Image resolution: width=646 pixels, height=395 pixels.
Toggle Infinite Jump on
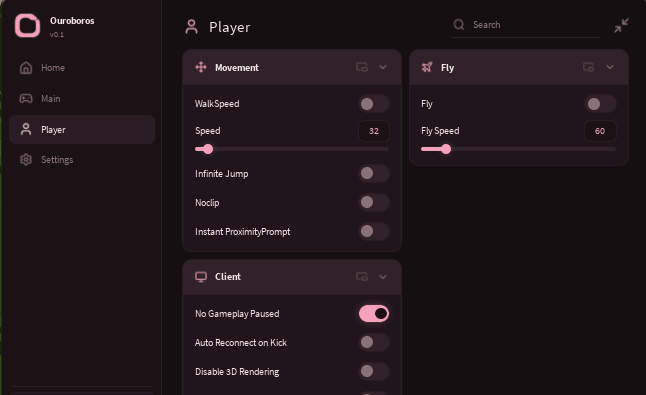(374, 173)
